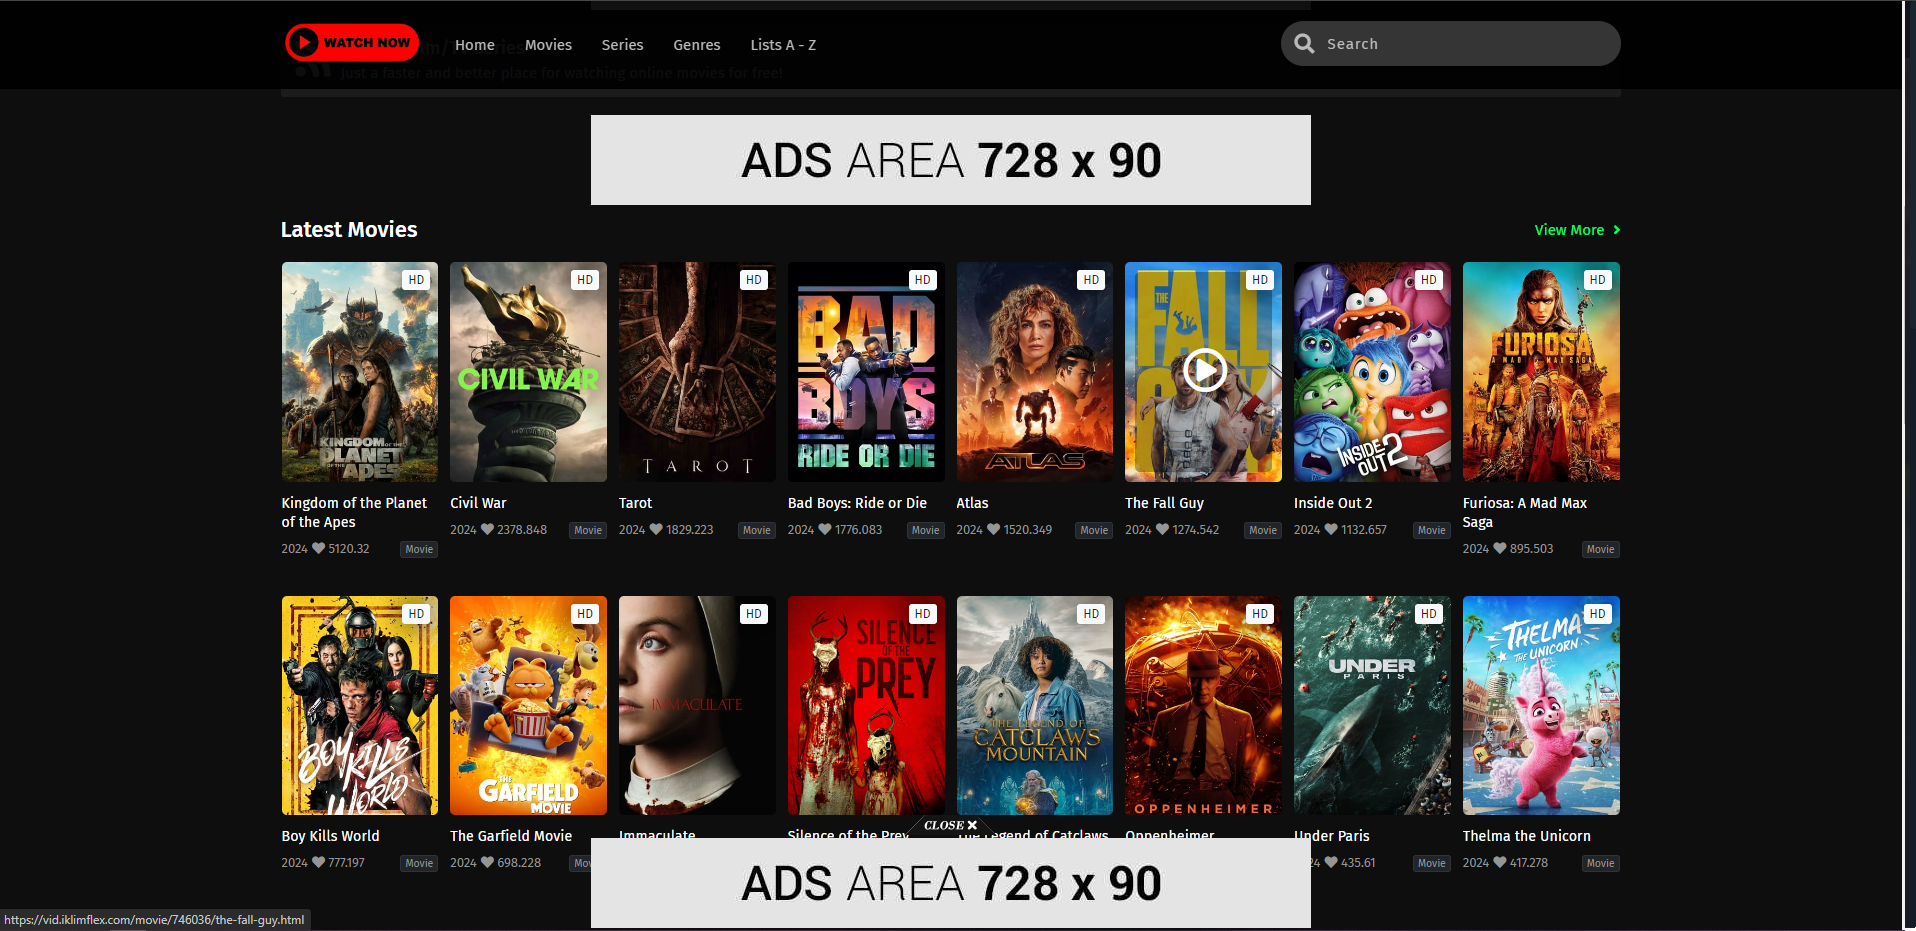
Task: Click into the Search field
Action: pyautogui.click(x=1450, y=44)
